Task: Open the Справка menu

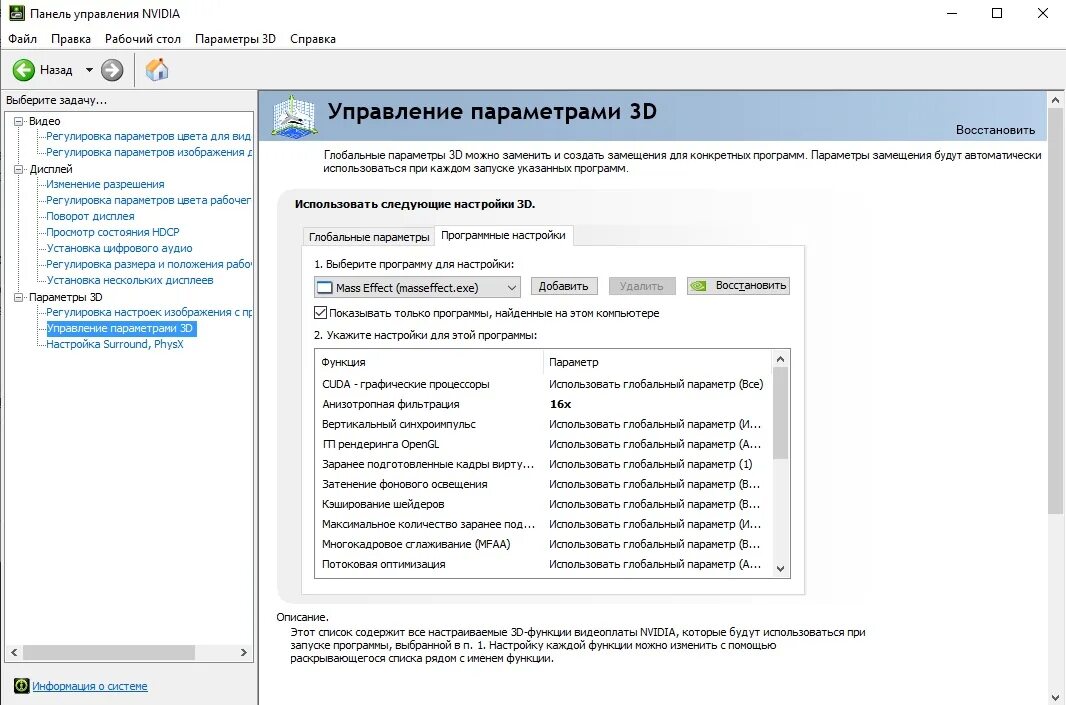Action: pos(313,39)
